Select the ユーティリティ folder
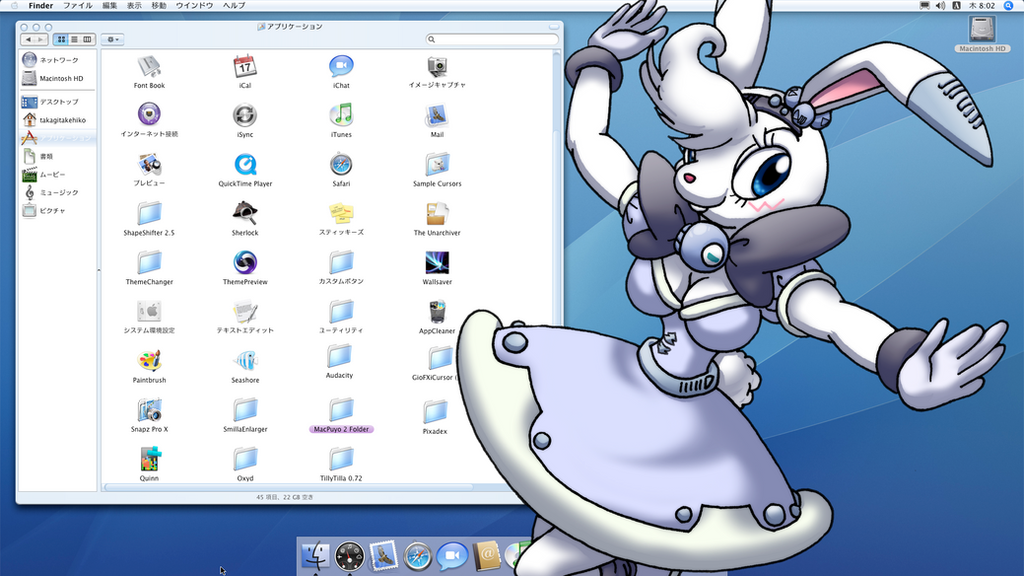1024x576 pixels. coord(341,312)
